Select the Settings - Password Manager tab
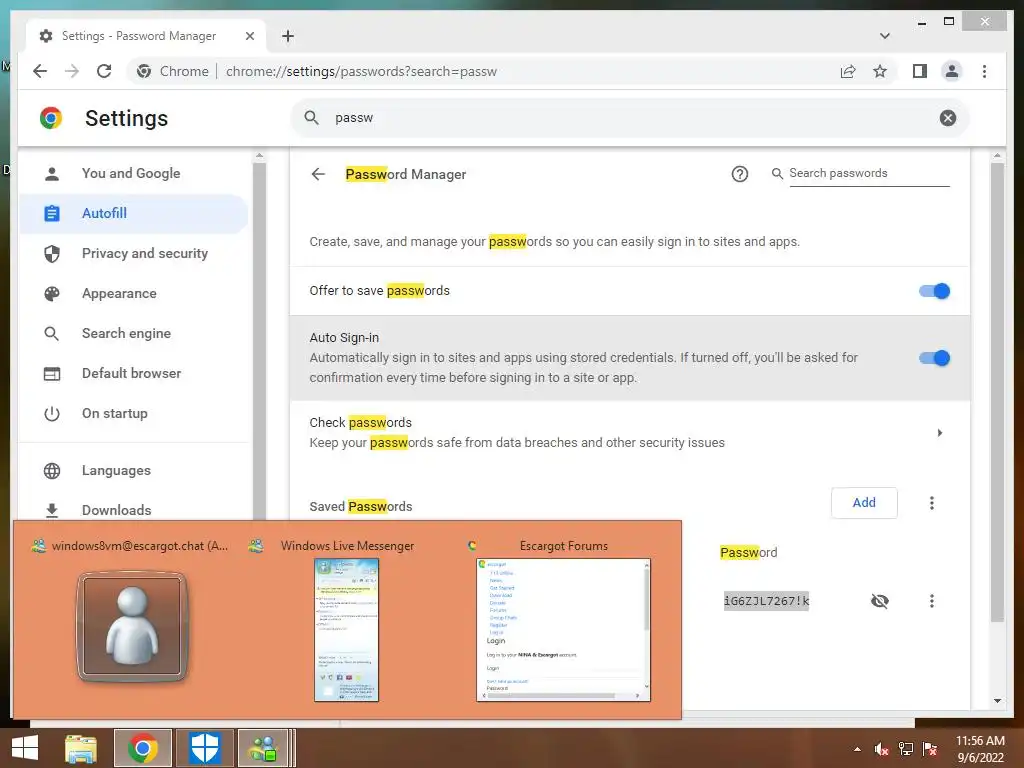 click(x=146, y=36)
